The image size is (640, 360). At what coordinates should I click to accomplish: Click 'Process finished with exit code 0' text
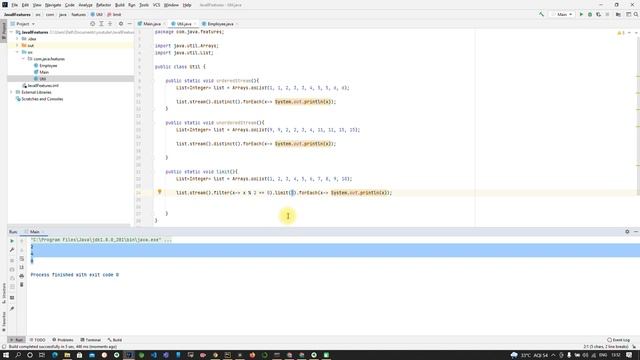point(75,275)
